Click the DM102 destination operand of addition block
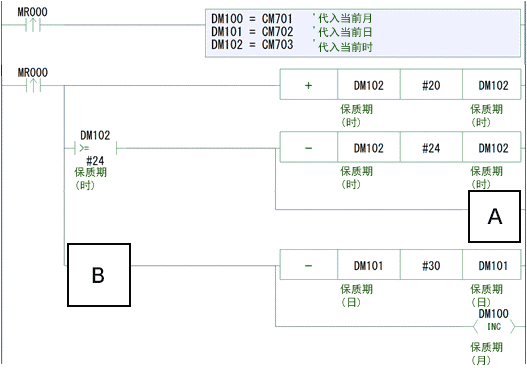The image size is (527, 368). (492, 85)
